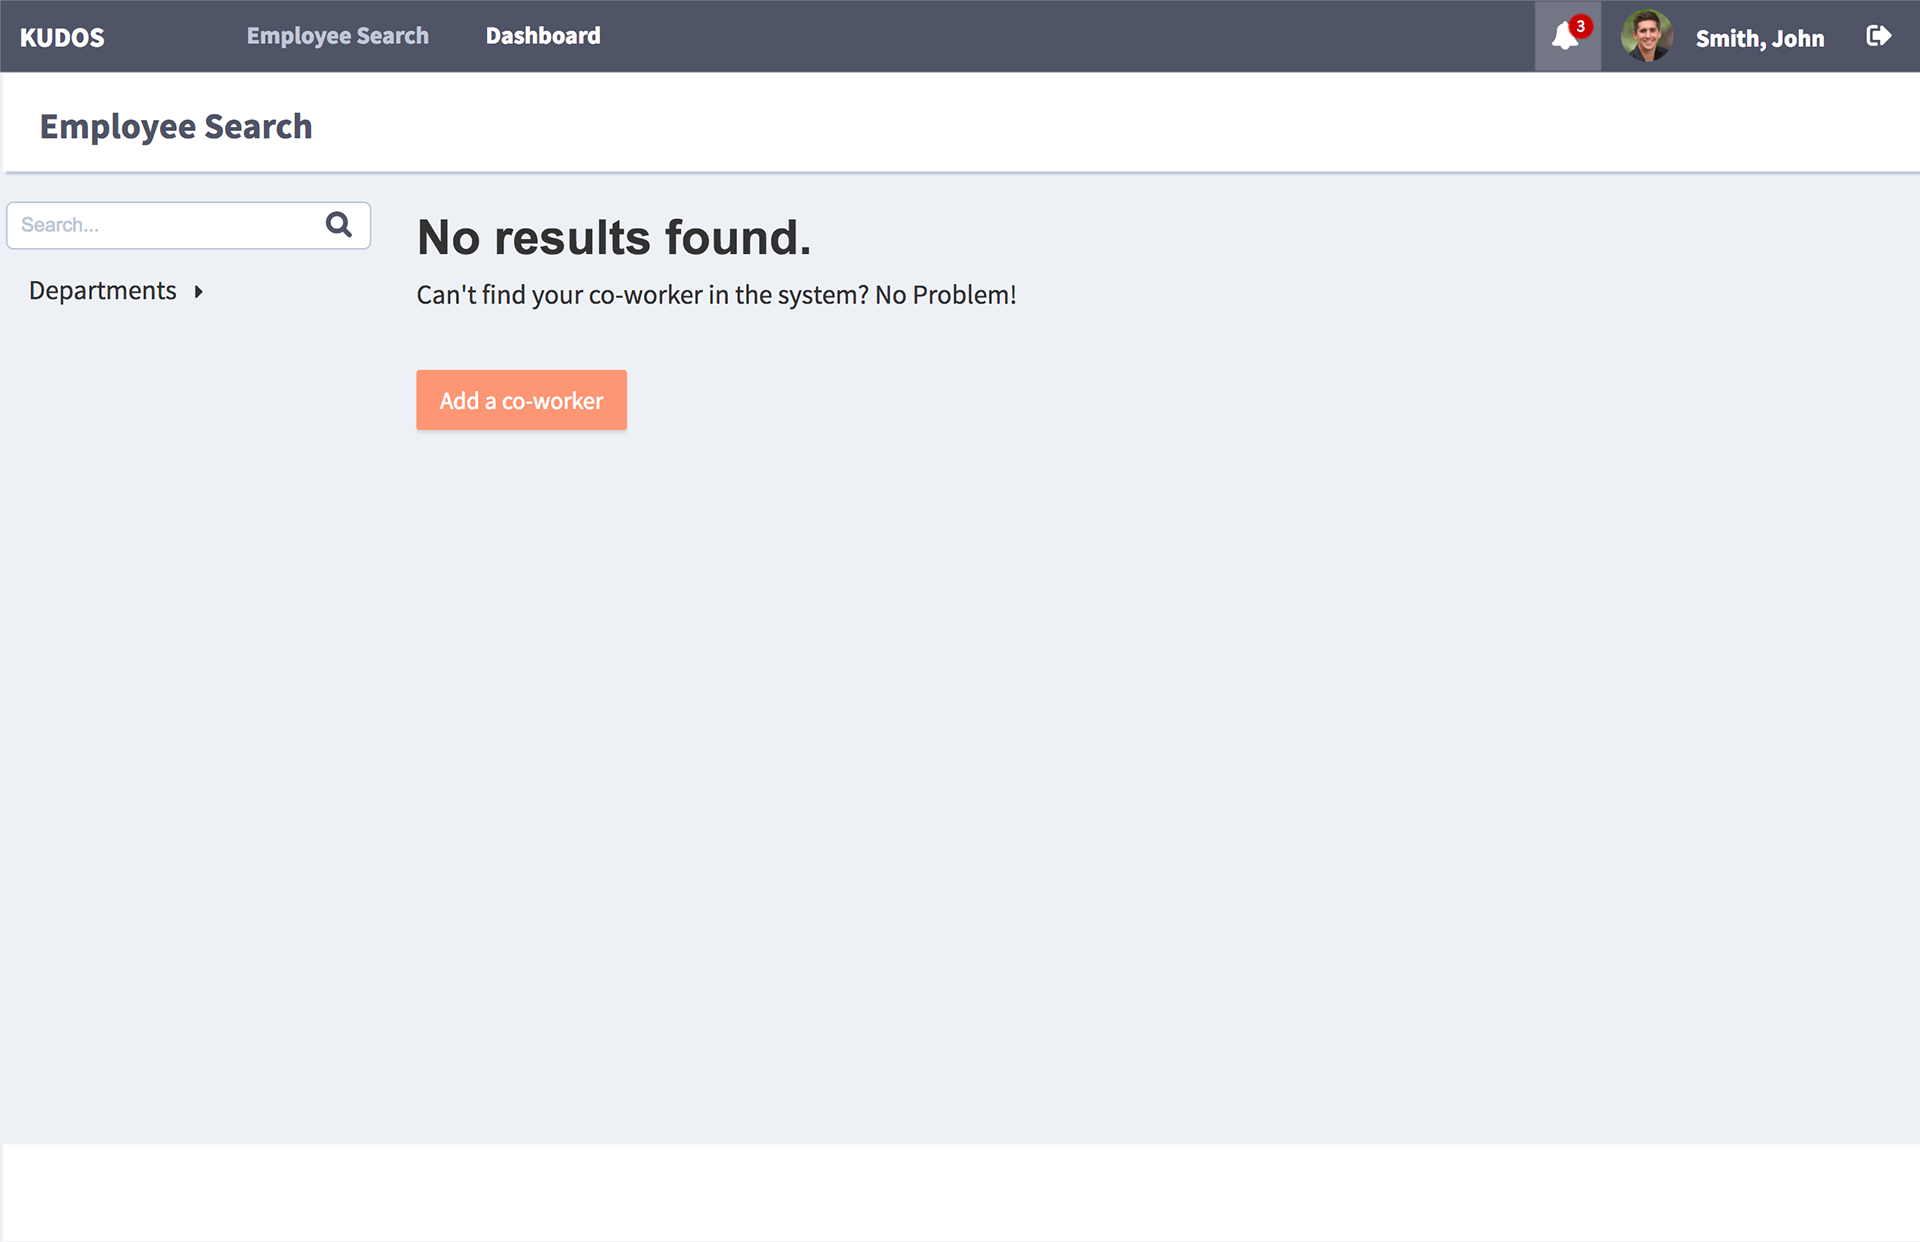
Task: Open the notifications bell
Action: (1564, 37)
